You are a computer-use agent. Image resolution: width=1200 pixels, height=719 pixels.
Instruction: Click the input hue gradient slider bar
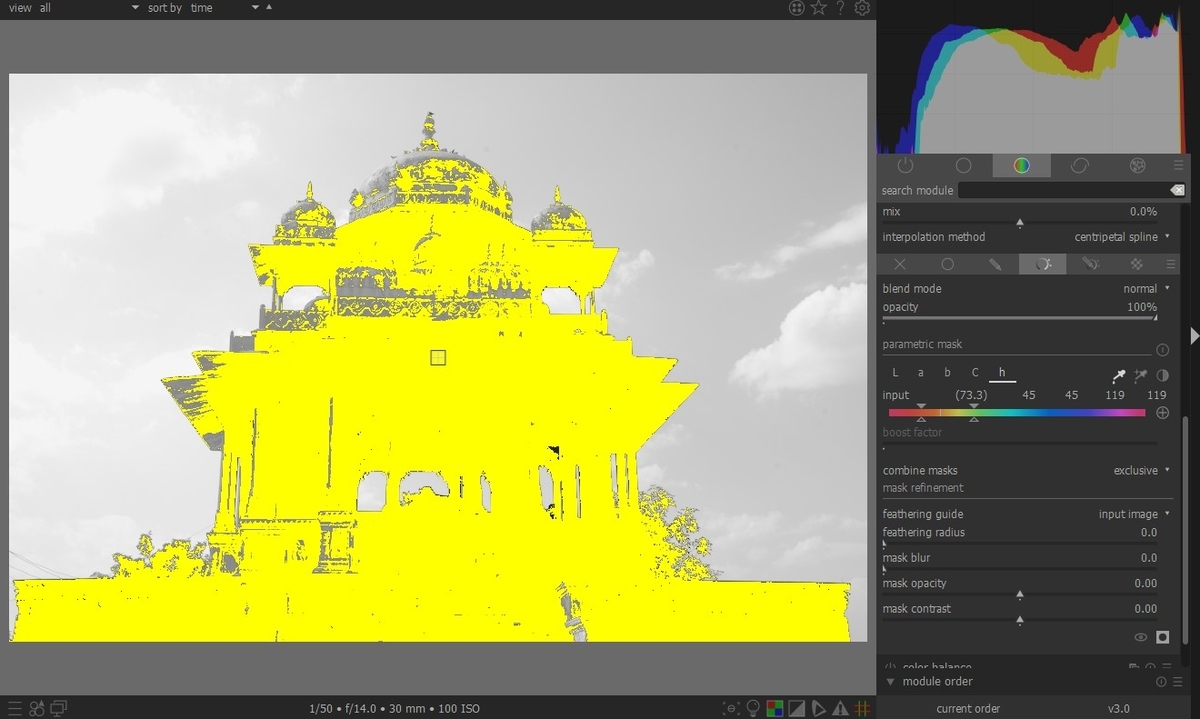(x=1016, y=412)
